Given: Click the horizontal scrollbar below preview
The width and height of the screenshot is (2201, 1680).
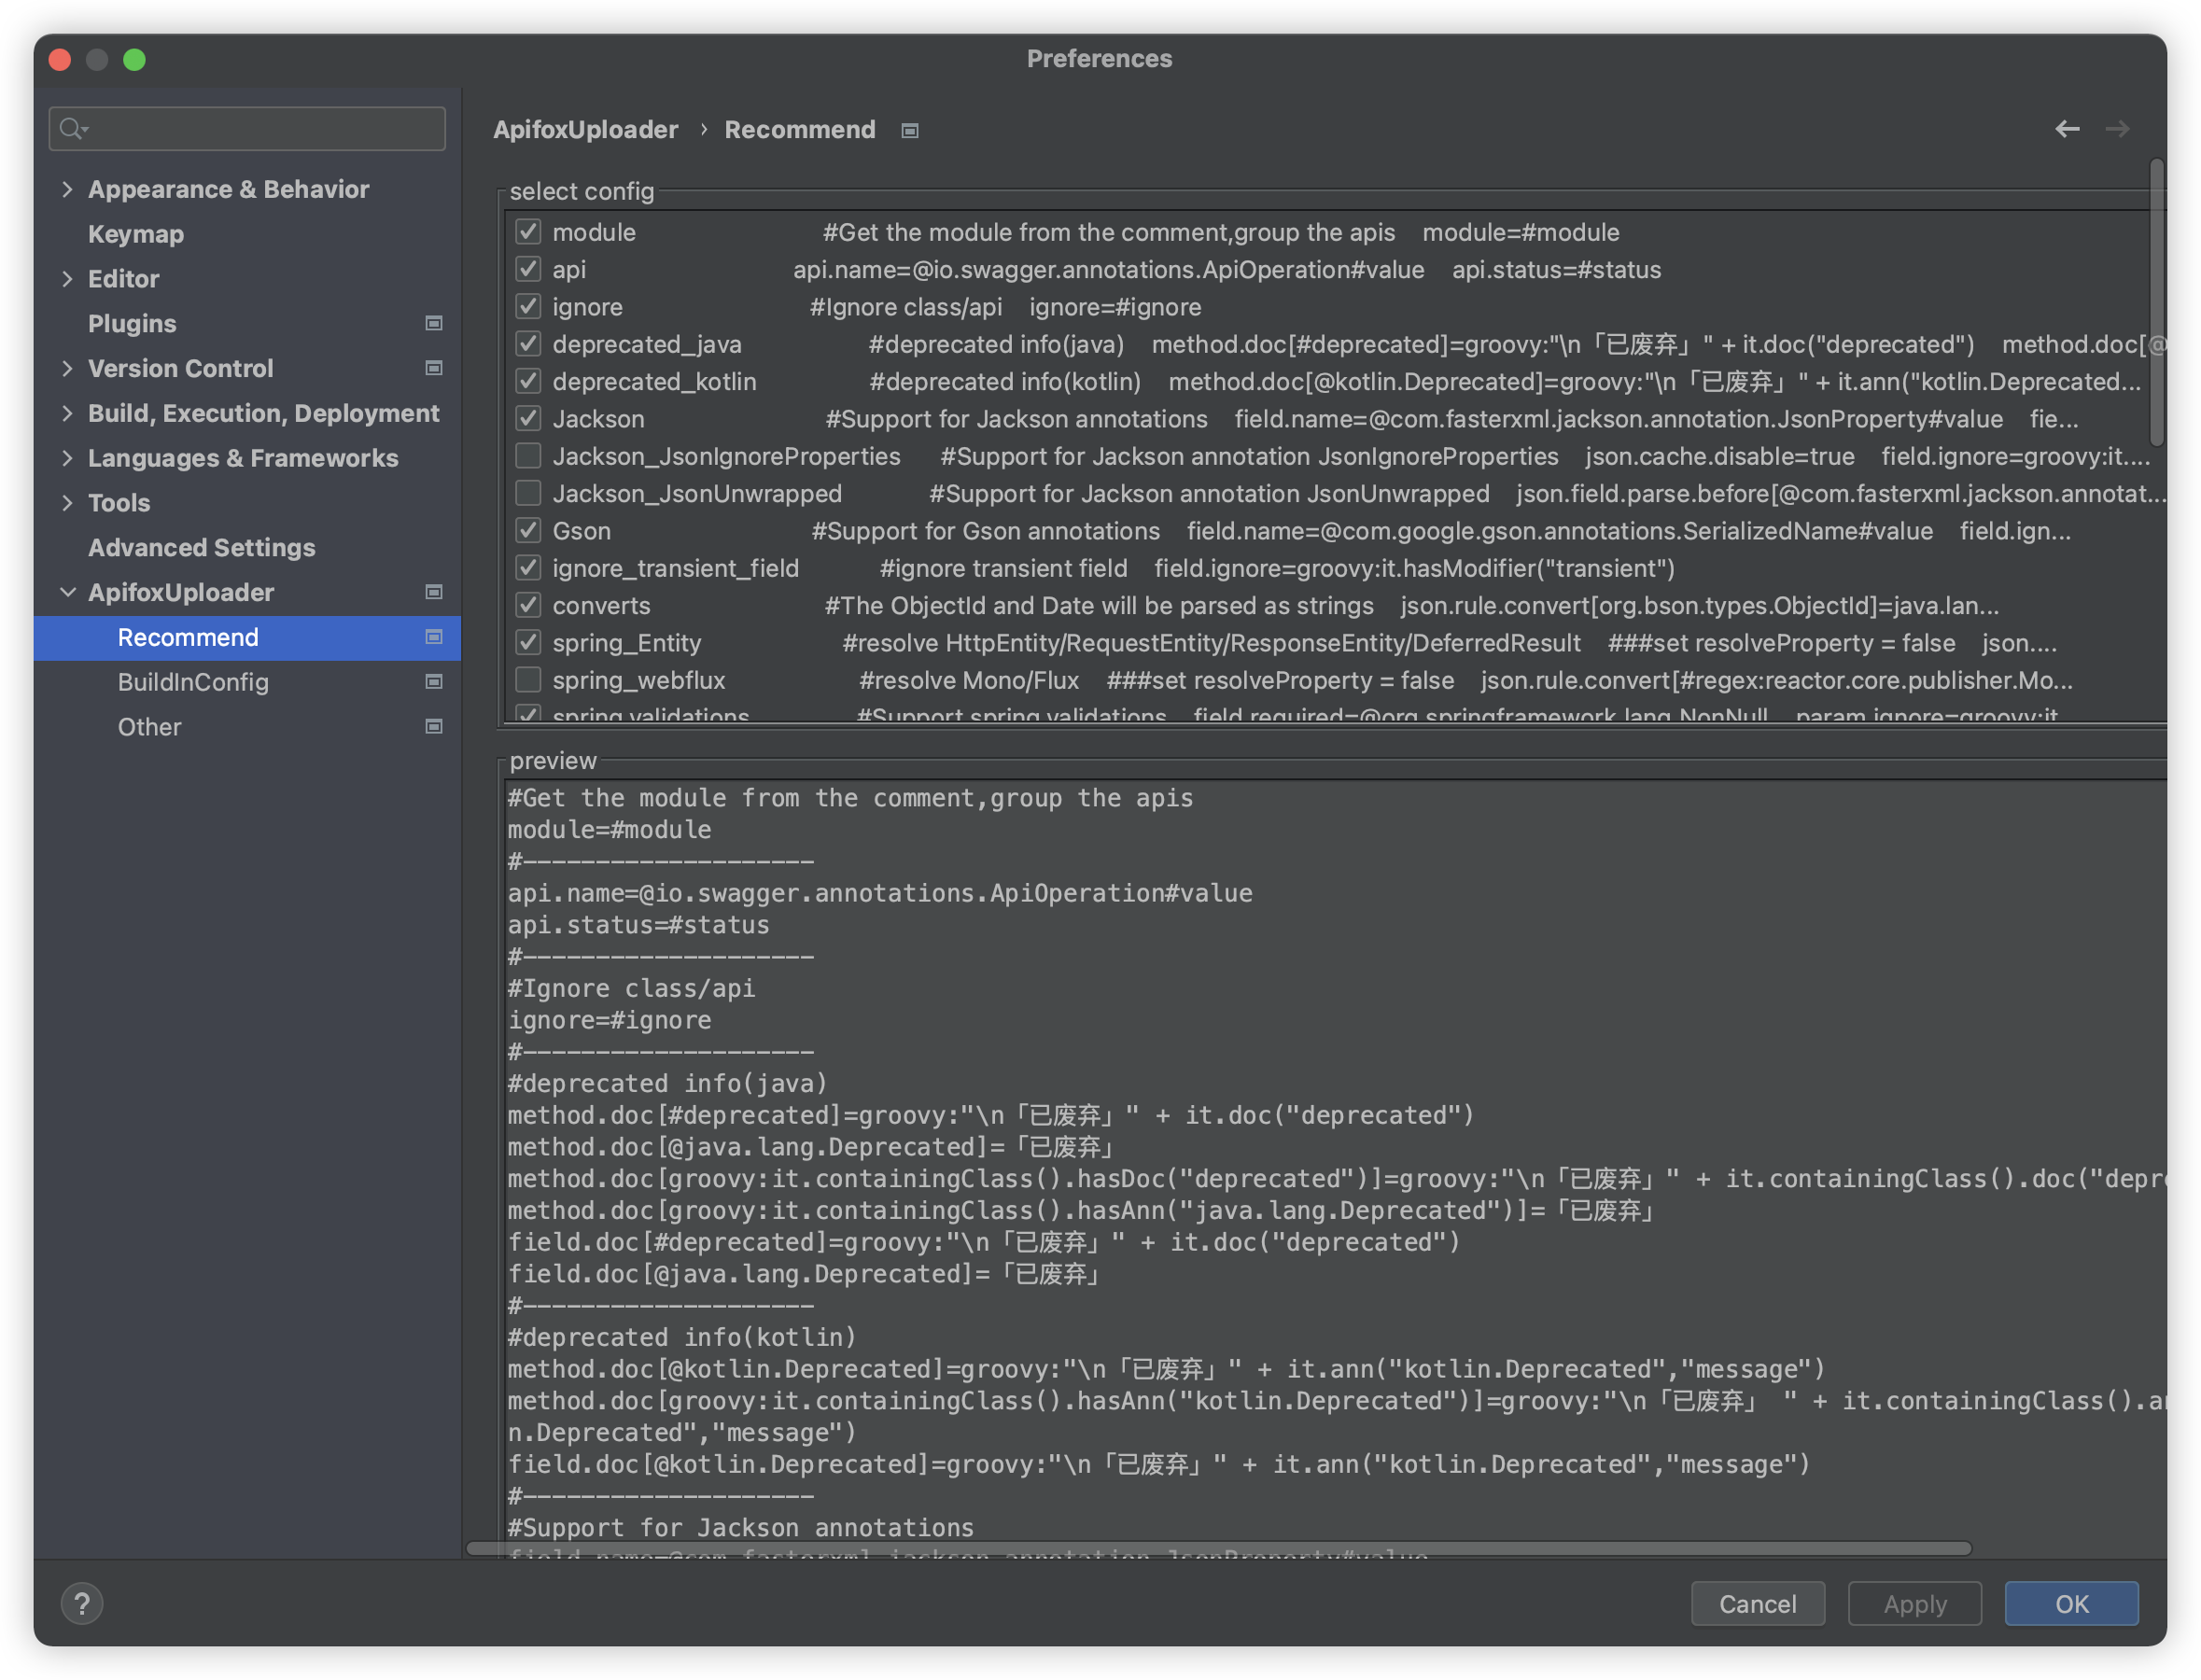Looking at the screenshot, I should (x=1218, y=1548).
